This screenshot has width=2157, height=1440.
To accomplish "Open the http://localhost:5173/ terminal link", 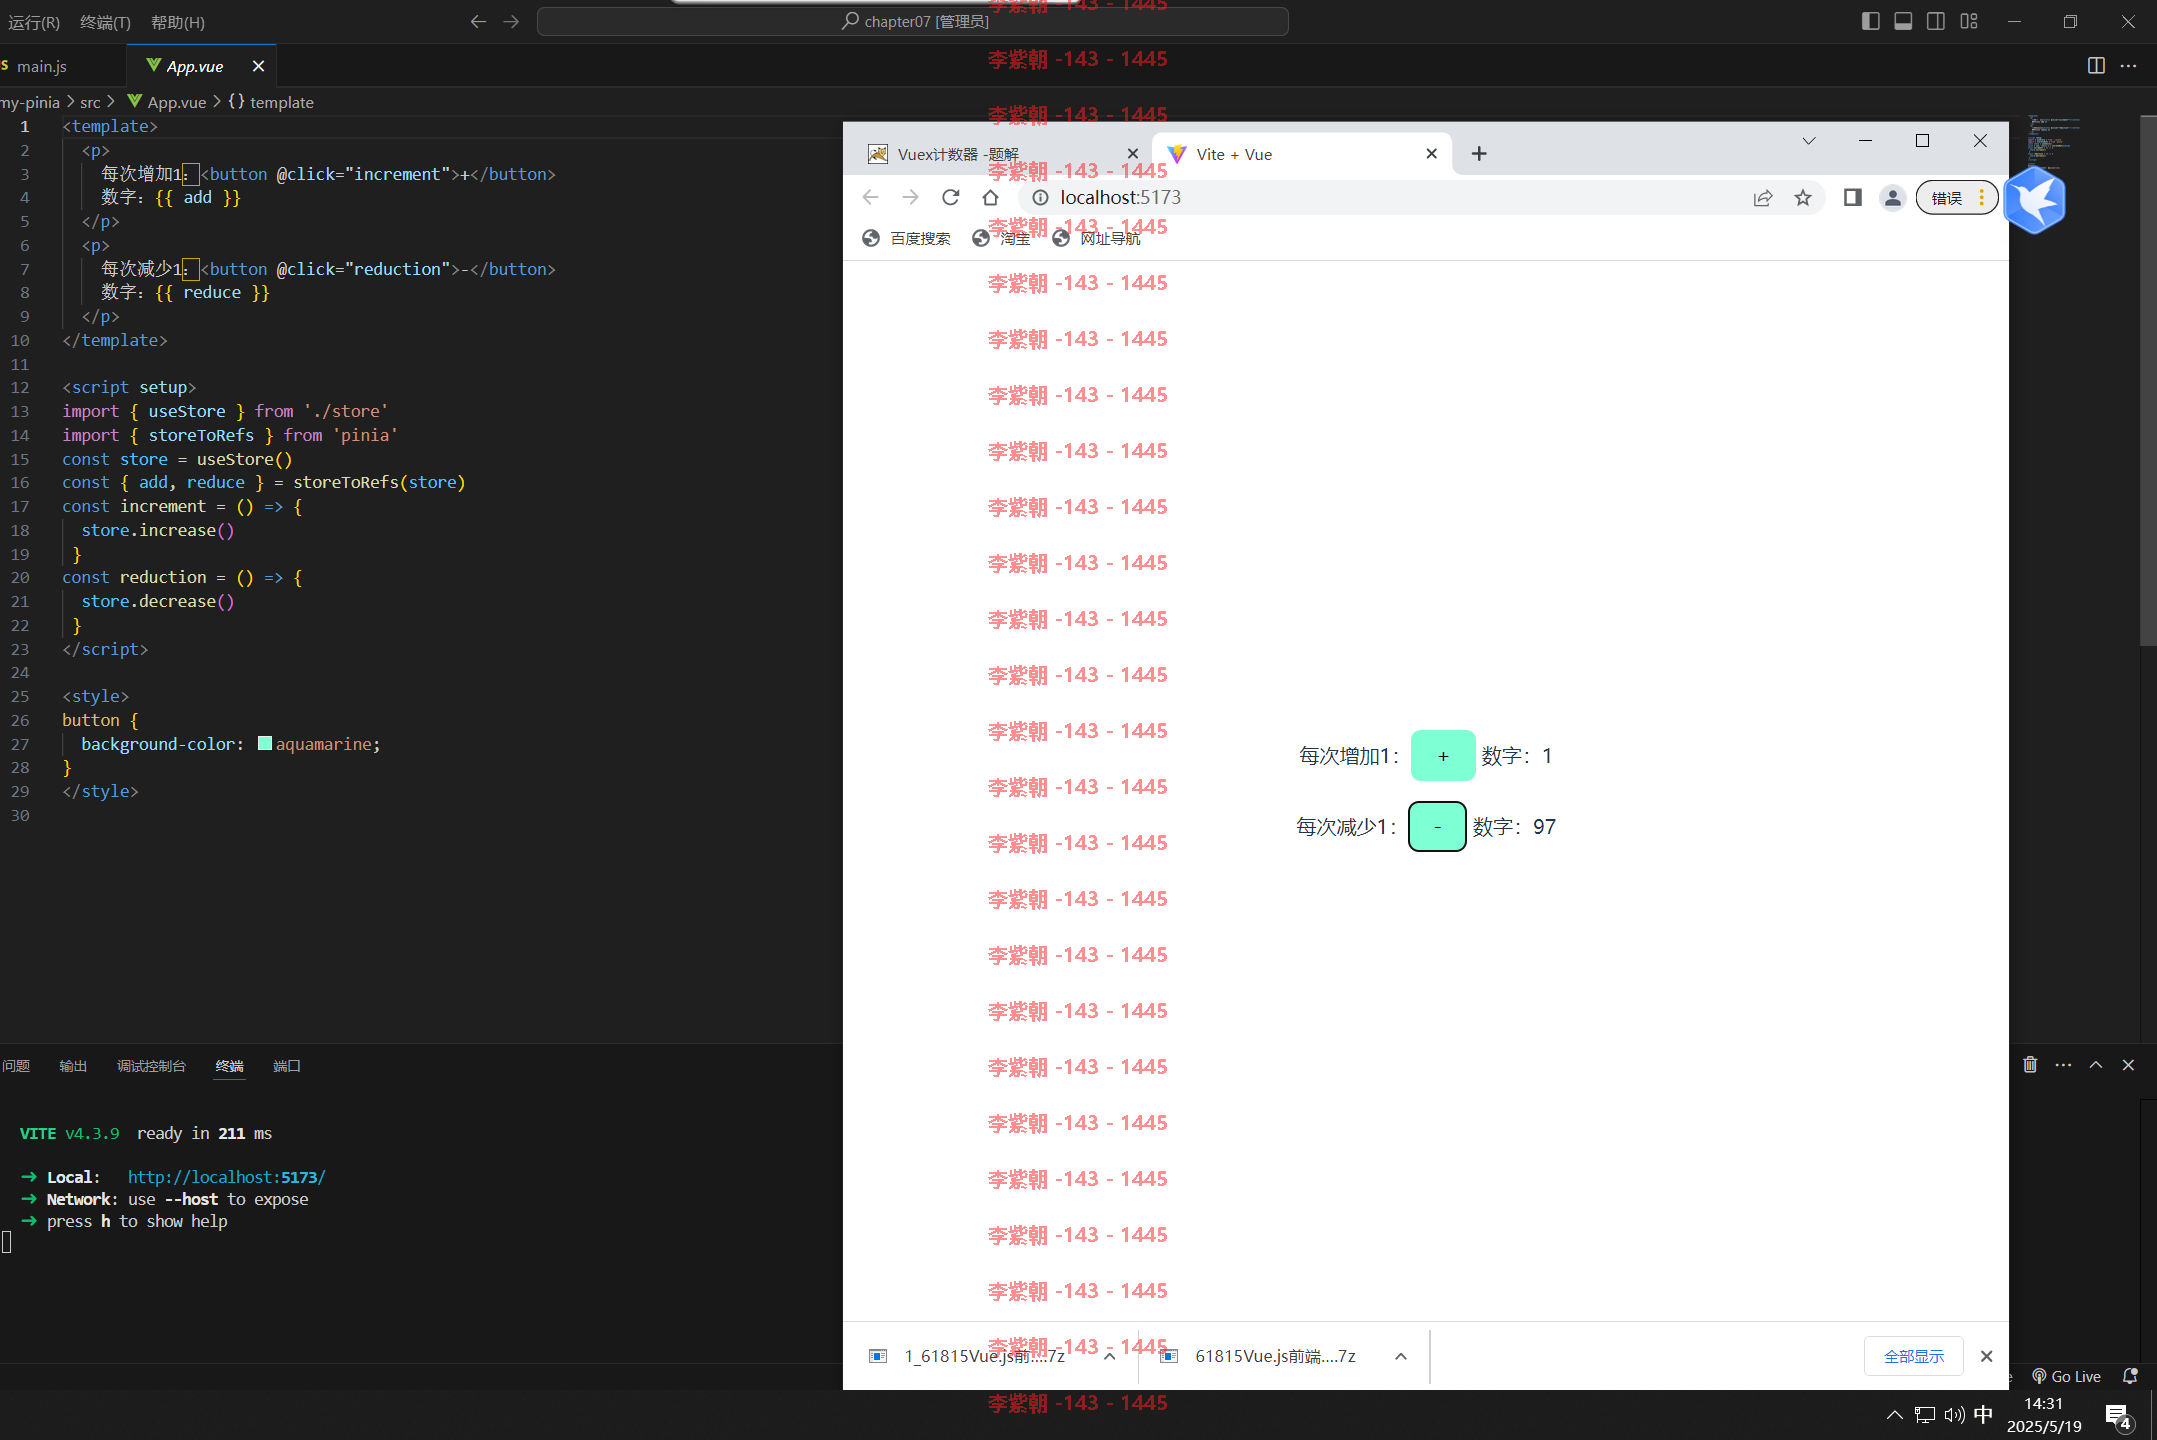I will 227,1177.
